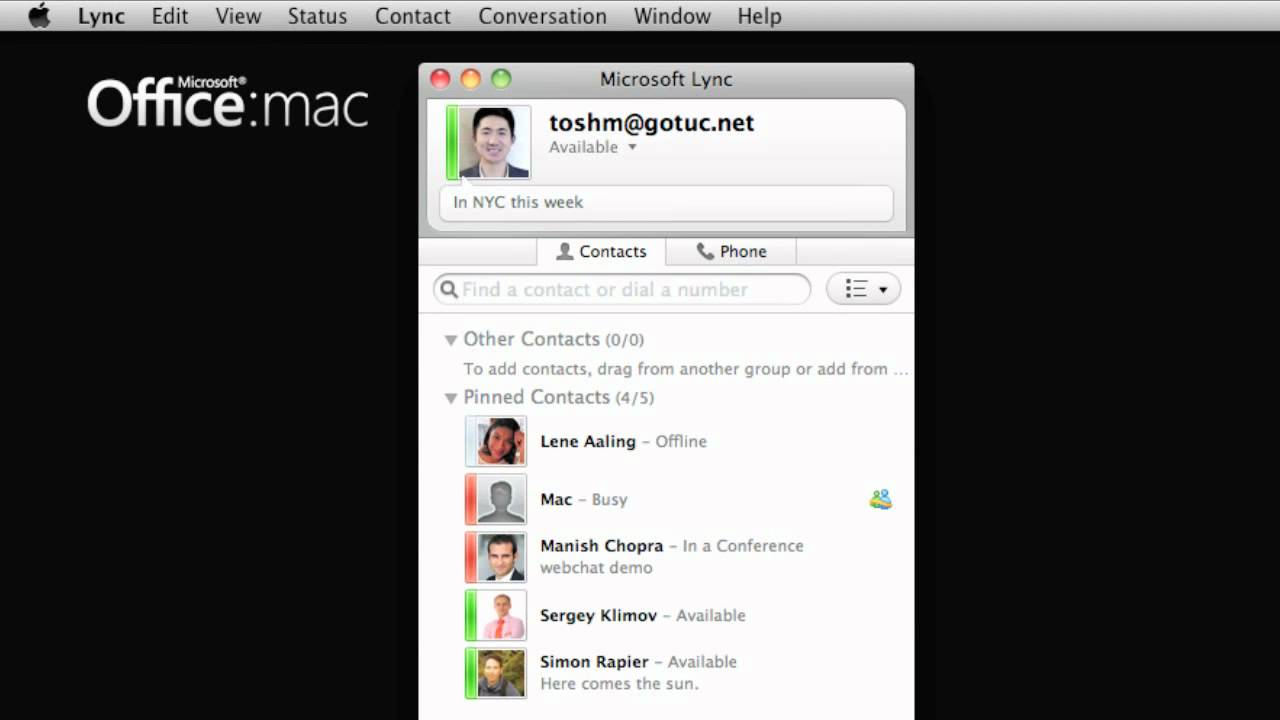This screenshot has height=720, width=1280.
Task: Open the Contact menu
Action: click(413, 16)
